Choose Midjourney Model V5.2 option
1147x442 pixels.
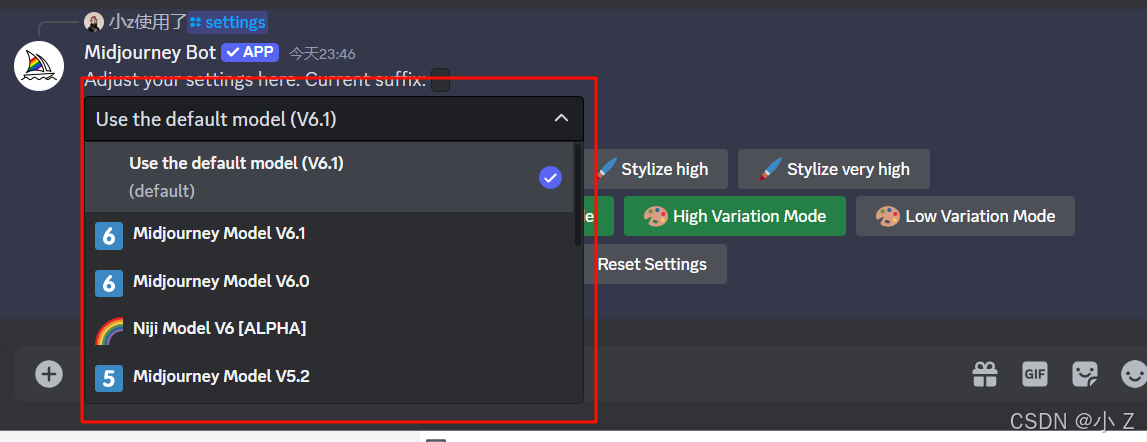(328, 377)
